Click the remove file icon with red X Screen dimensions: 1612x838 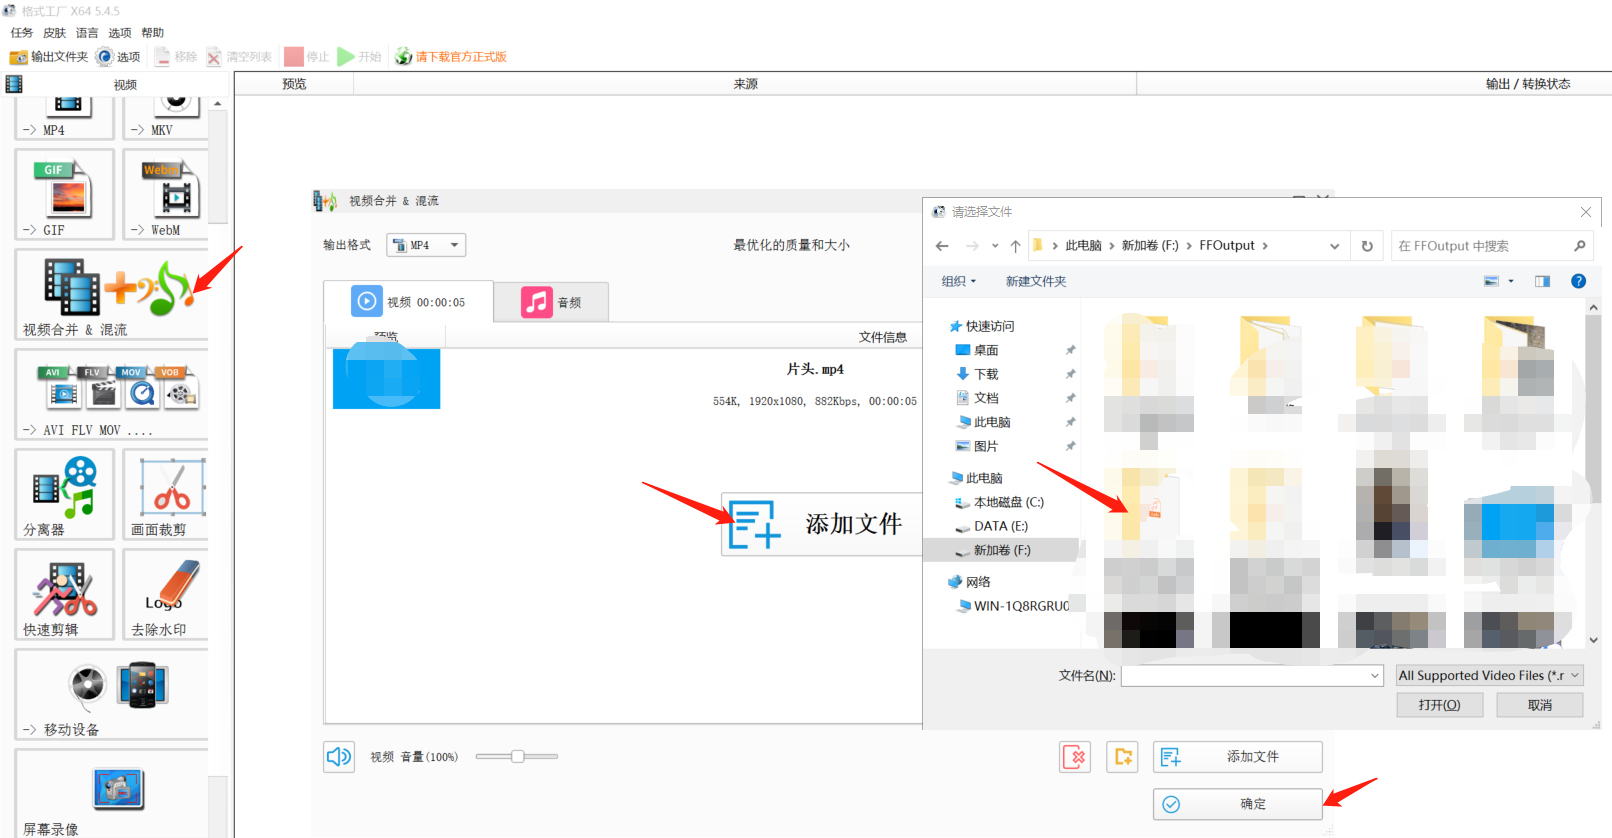[1075, 757]
